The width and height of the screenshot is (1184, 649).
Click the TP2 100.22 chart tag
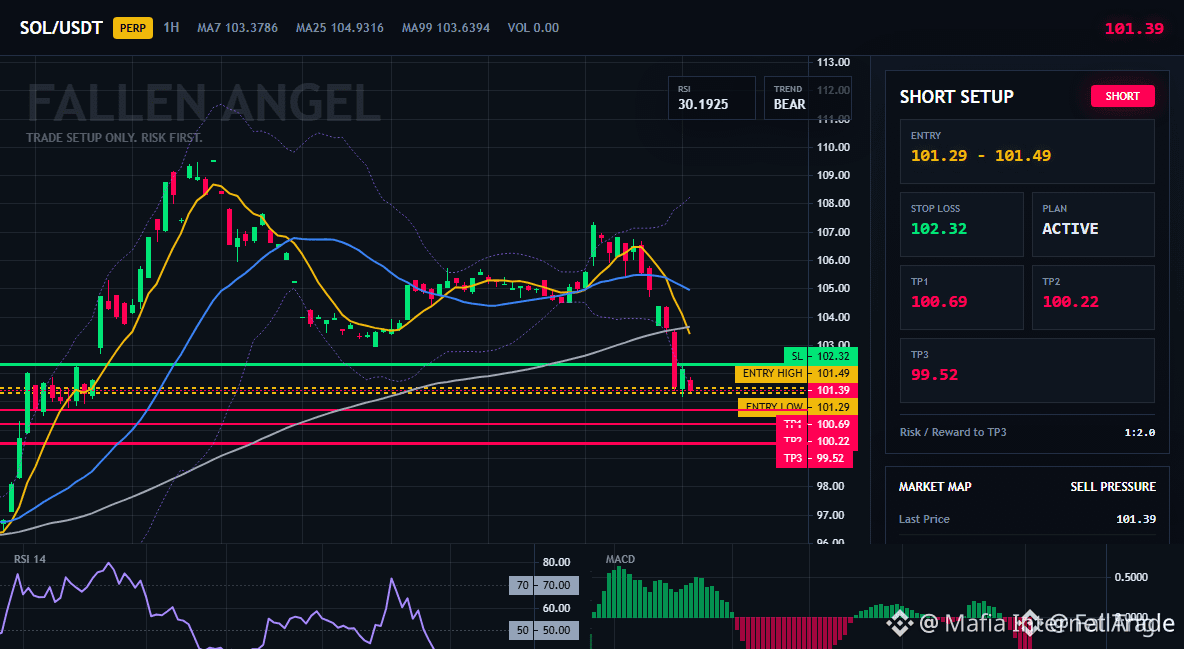[816, 441]
